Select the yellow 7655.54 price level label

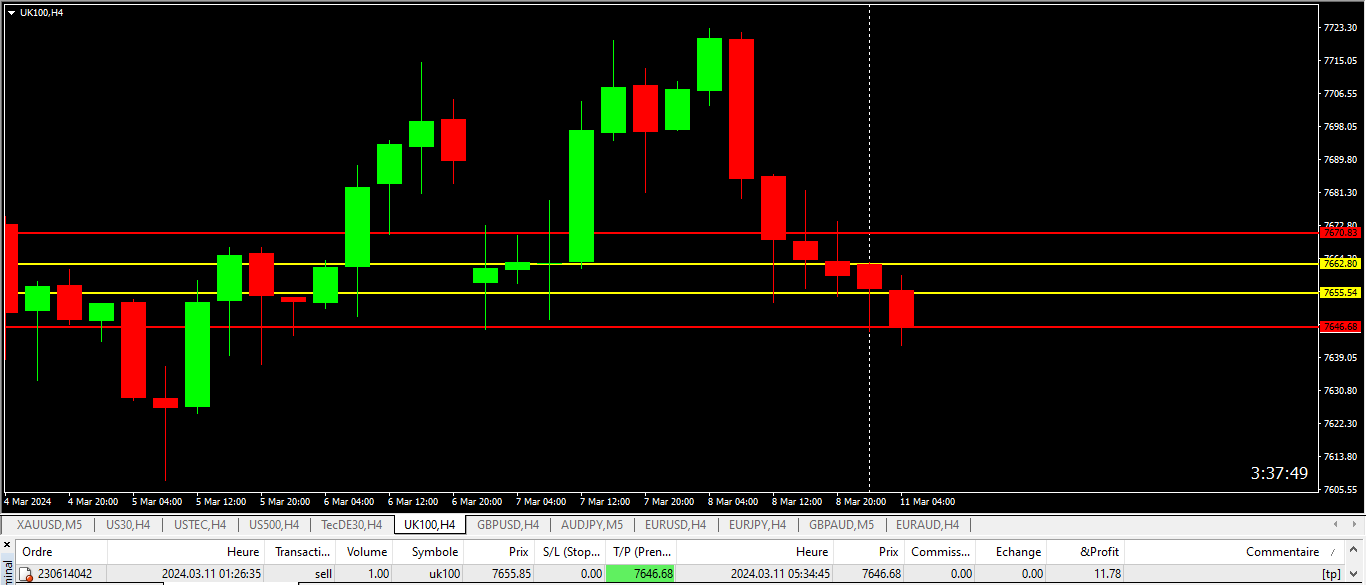click(1340, 293)
